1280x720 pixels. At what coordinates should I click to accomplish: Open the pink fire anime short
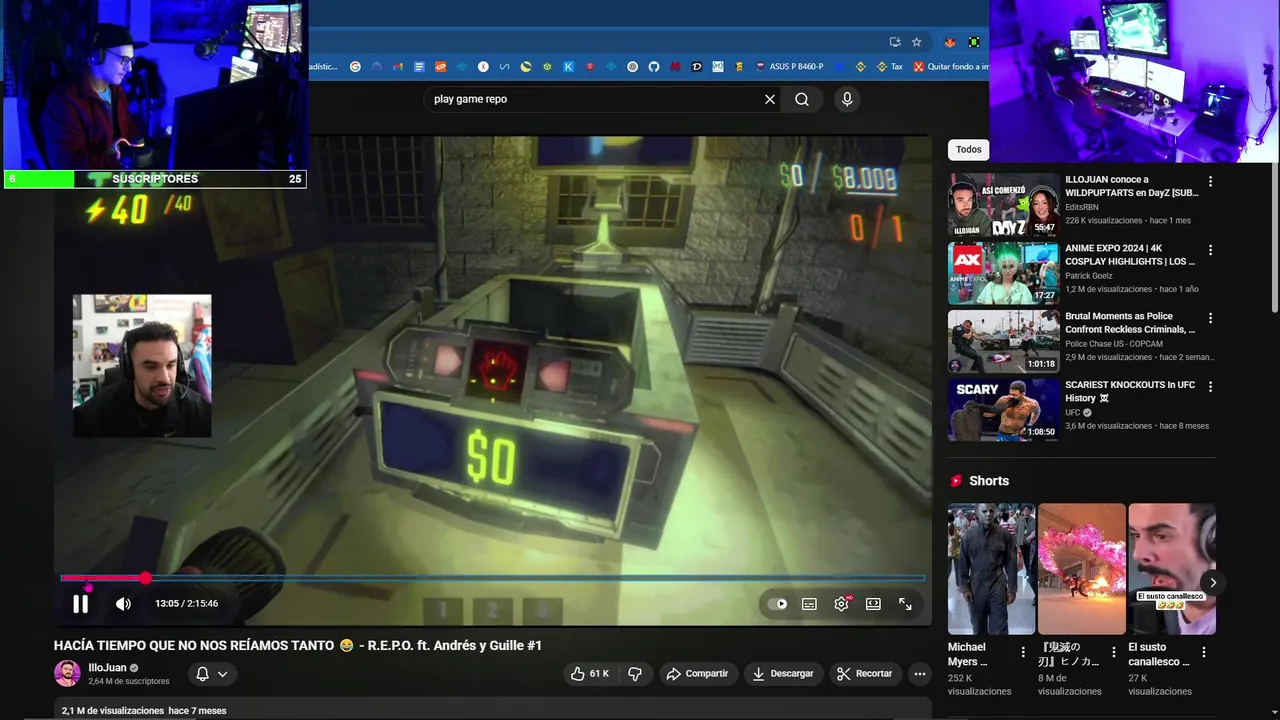1081,569
